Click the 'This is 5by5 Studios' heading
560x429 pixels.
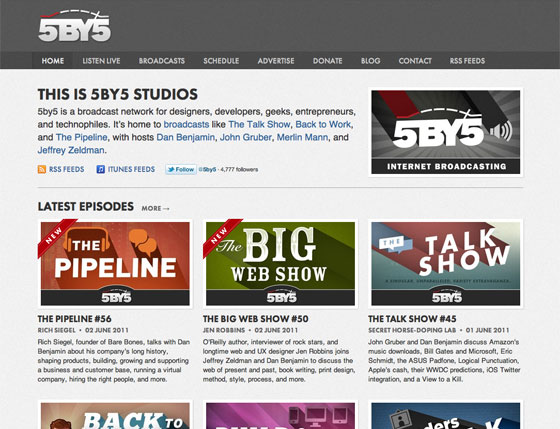coord(118,94)
